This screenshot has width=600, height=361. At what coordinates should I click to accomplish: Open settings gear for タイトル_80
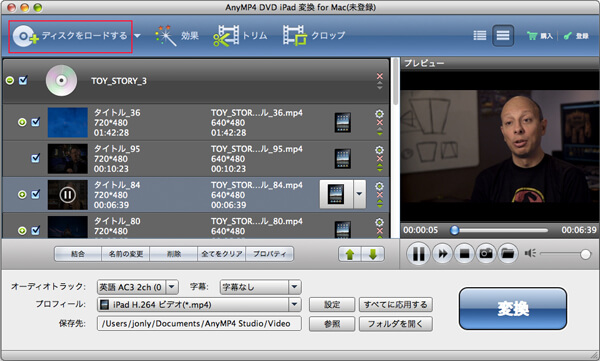(x=379, y=222)
